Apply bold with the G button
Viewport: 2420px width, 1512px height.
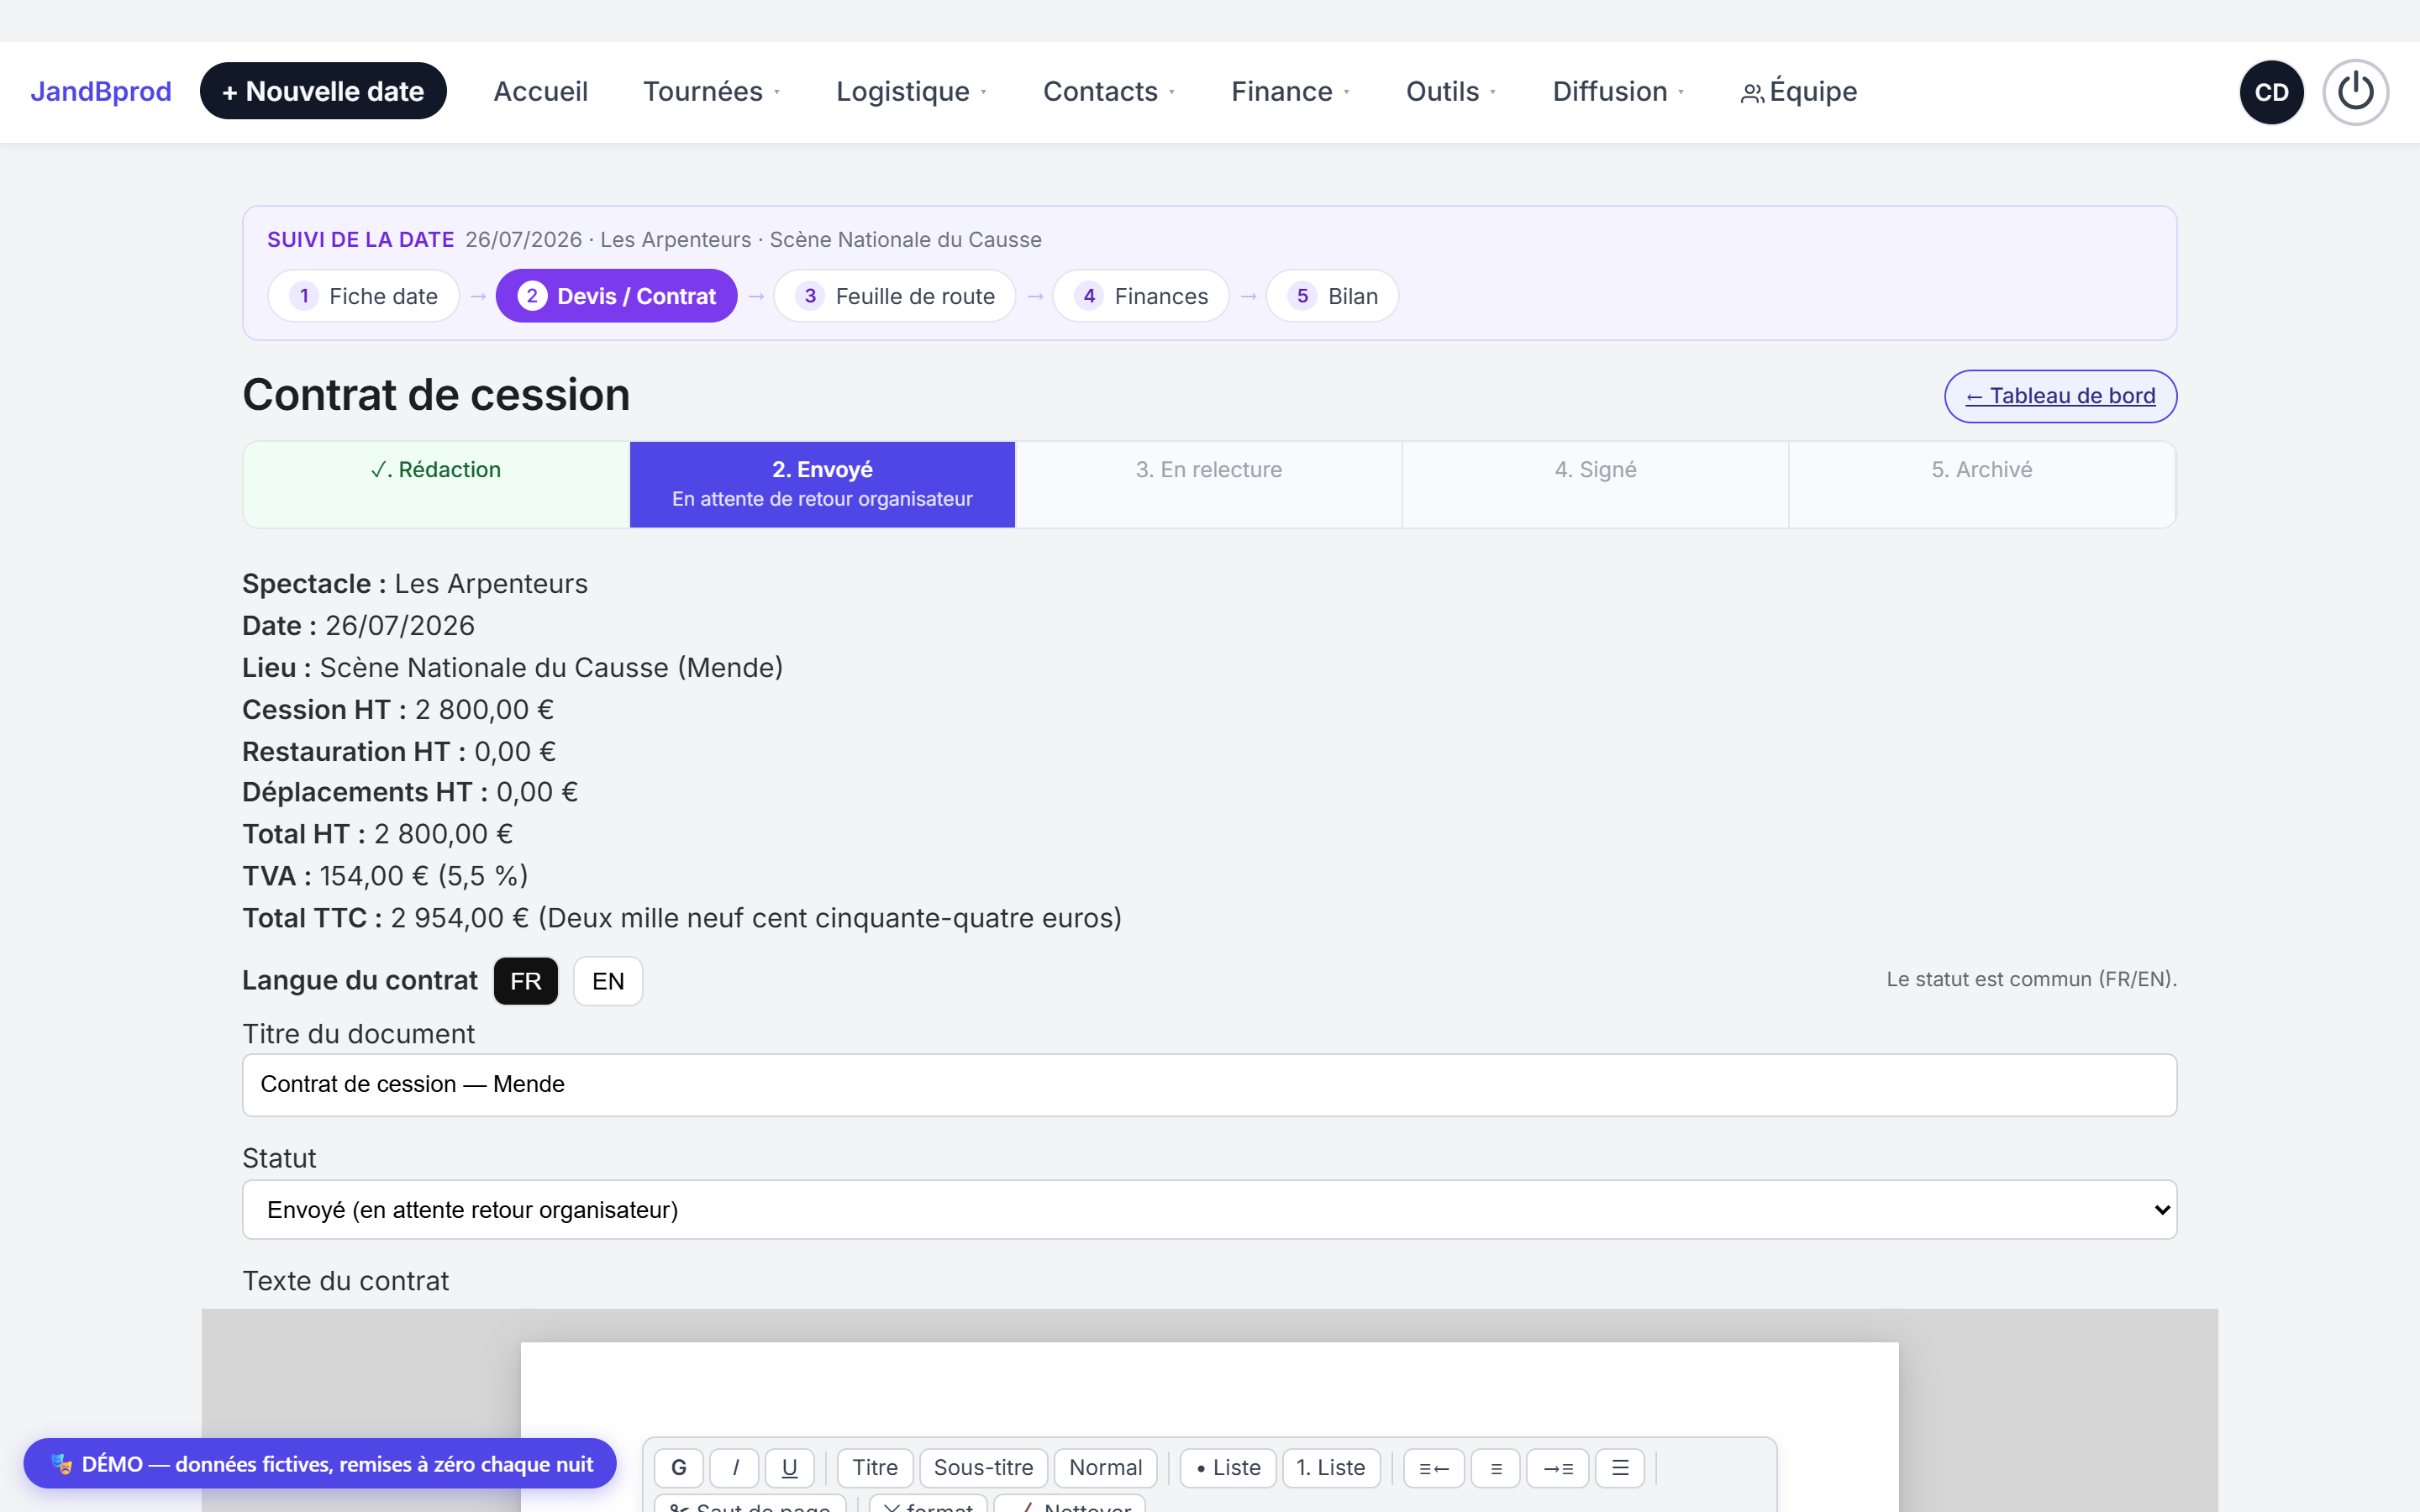click(x=679, y=1467)
